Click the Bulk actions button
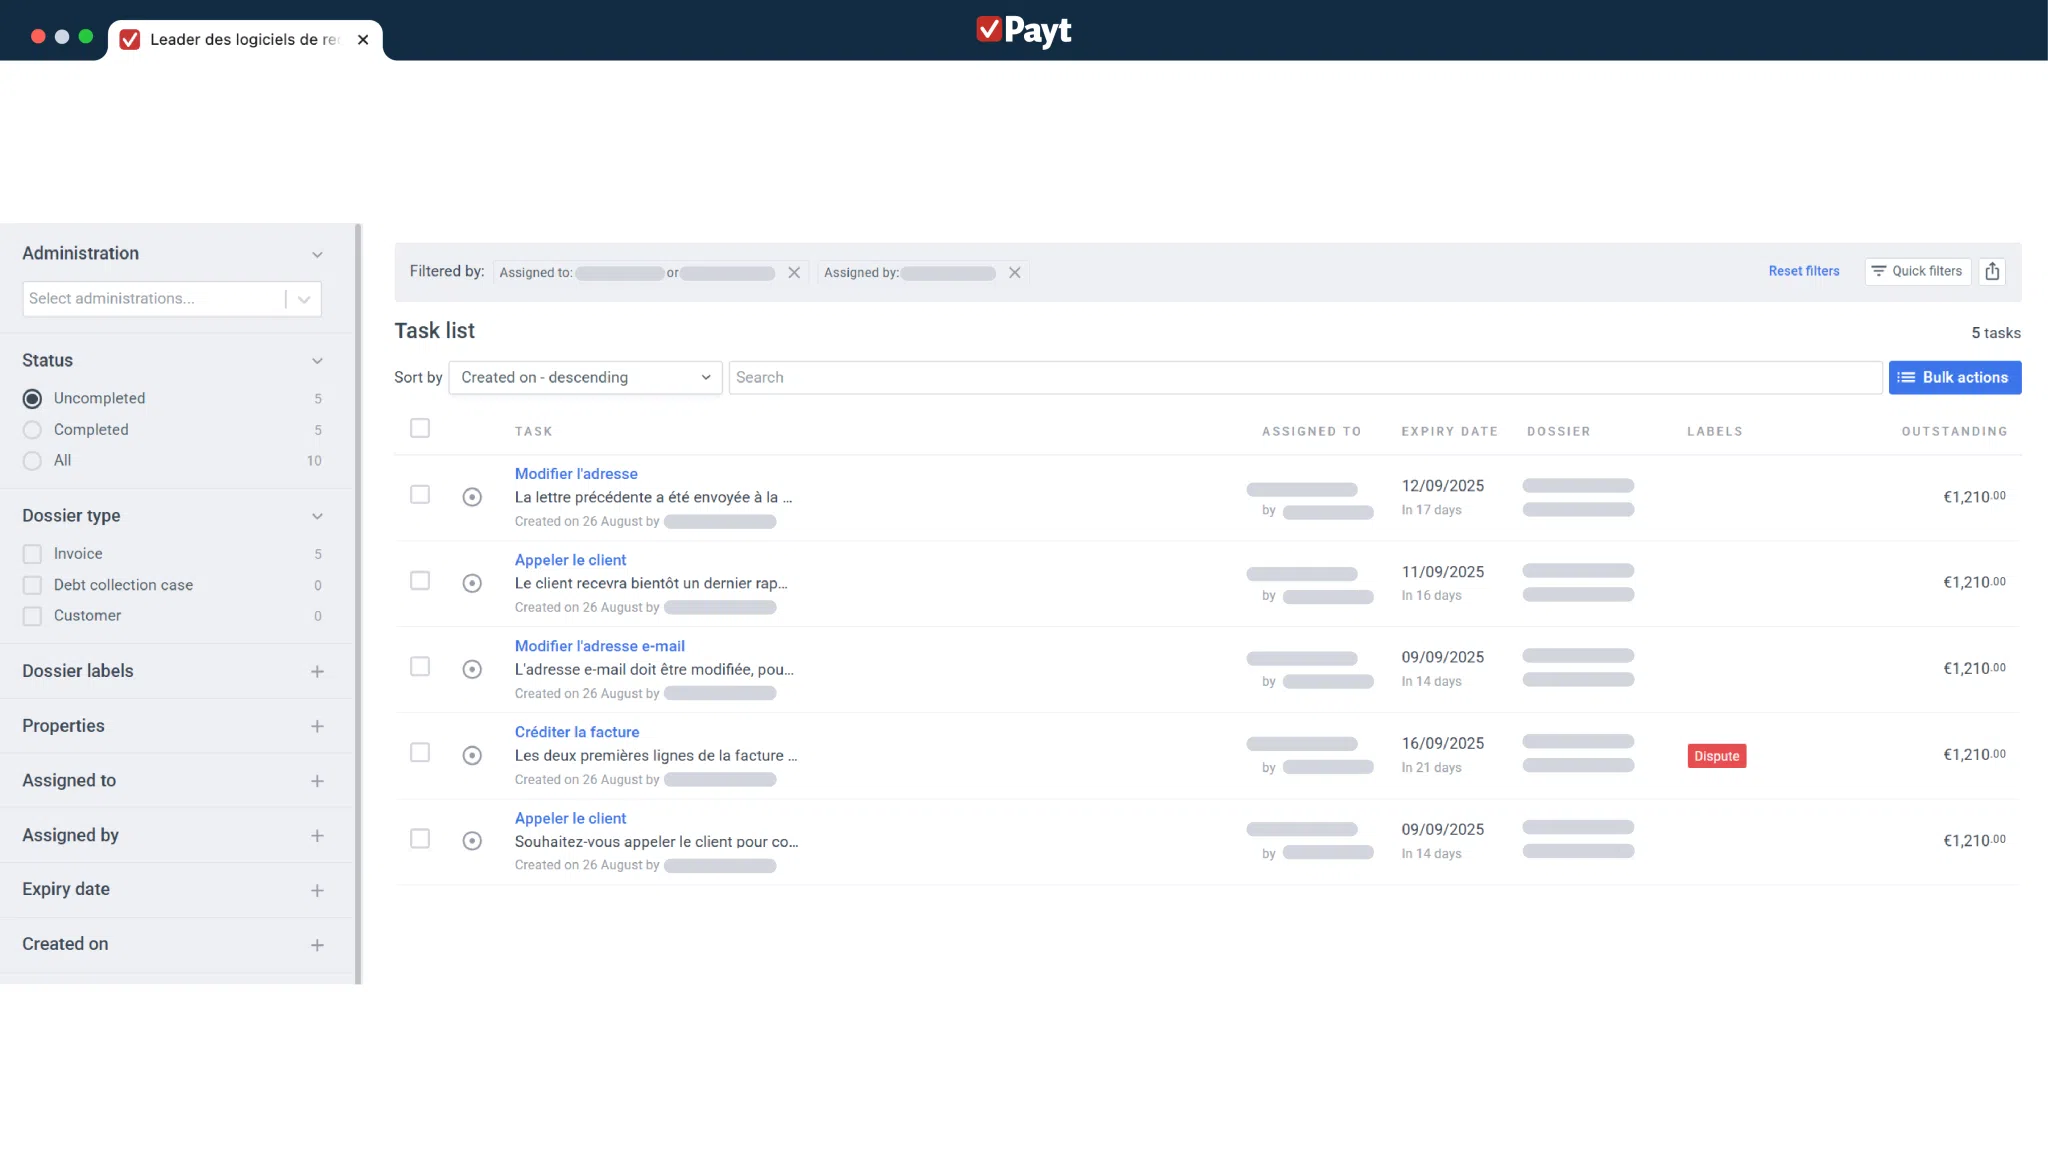Screen dimensions: 2048x1151 point(1954,377)
